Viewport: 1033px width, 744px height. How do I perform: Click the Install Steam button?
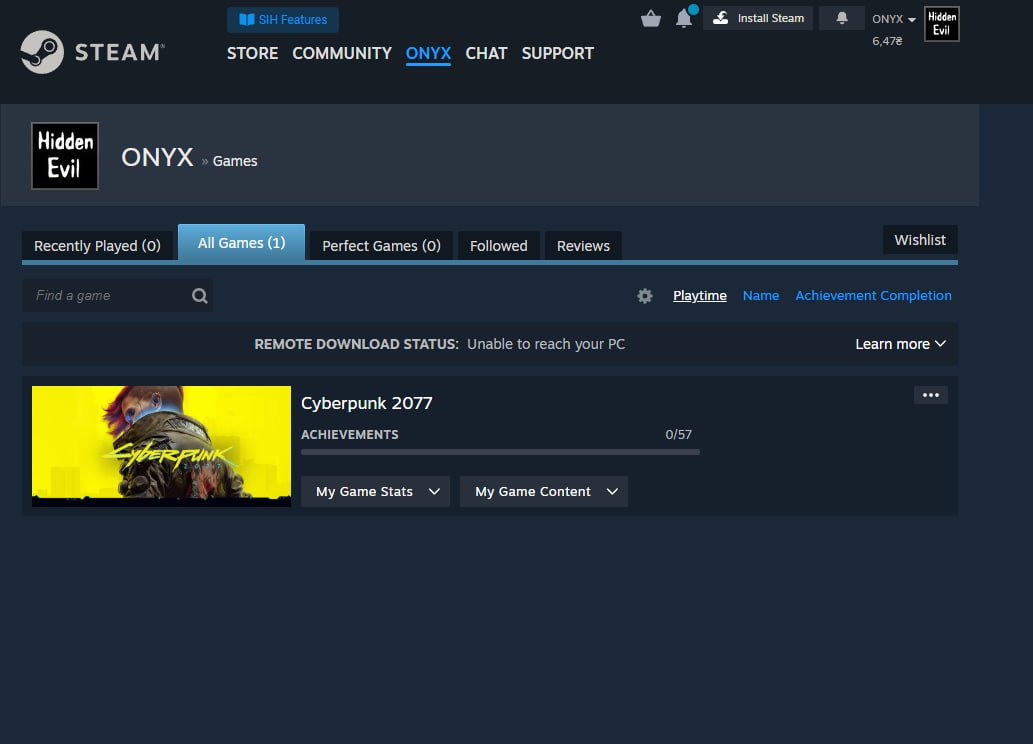pyautogui.click(x=759, y=18)
